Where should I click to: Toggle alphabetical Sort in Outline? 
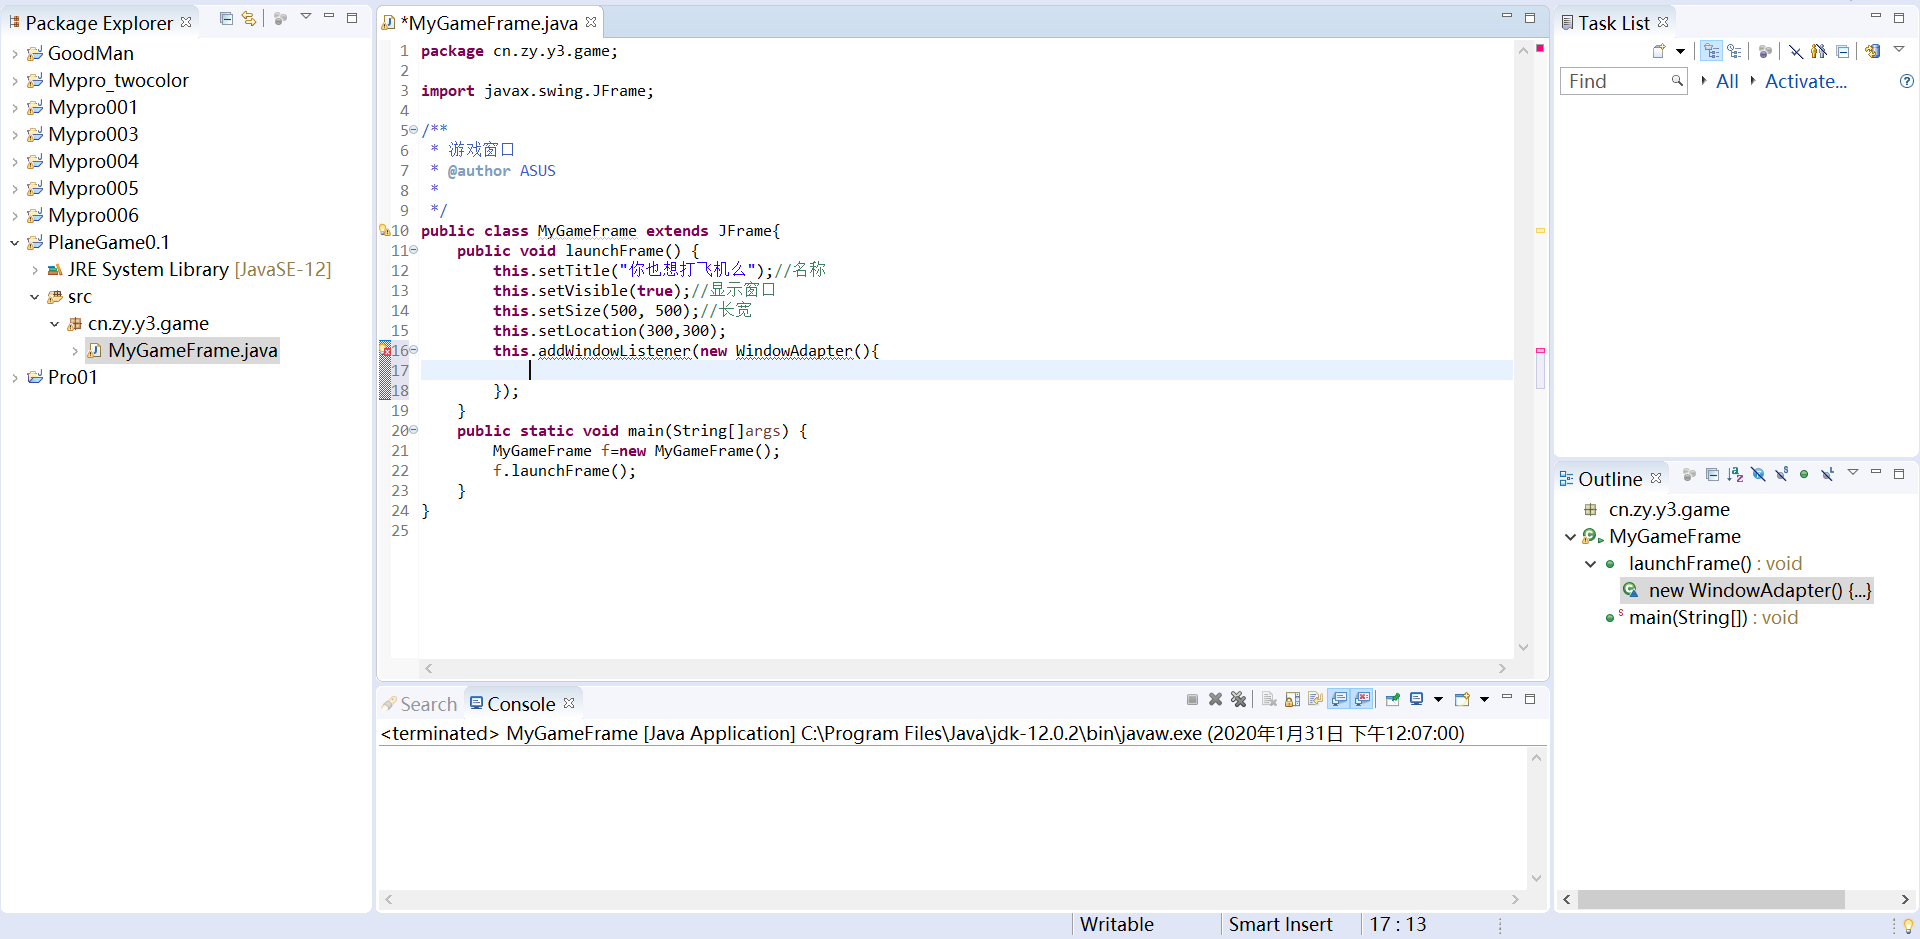coord(1735,475)
